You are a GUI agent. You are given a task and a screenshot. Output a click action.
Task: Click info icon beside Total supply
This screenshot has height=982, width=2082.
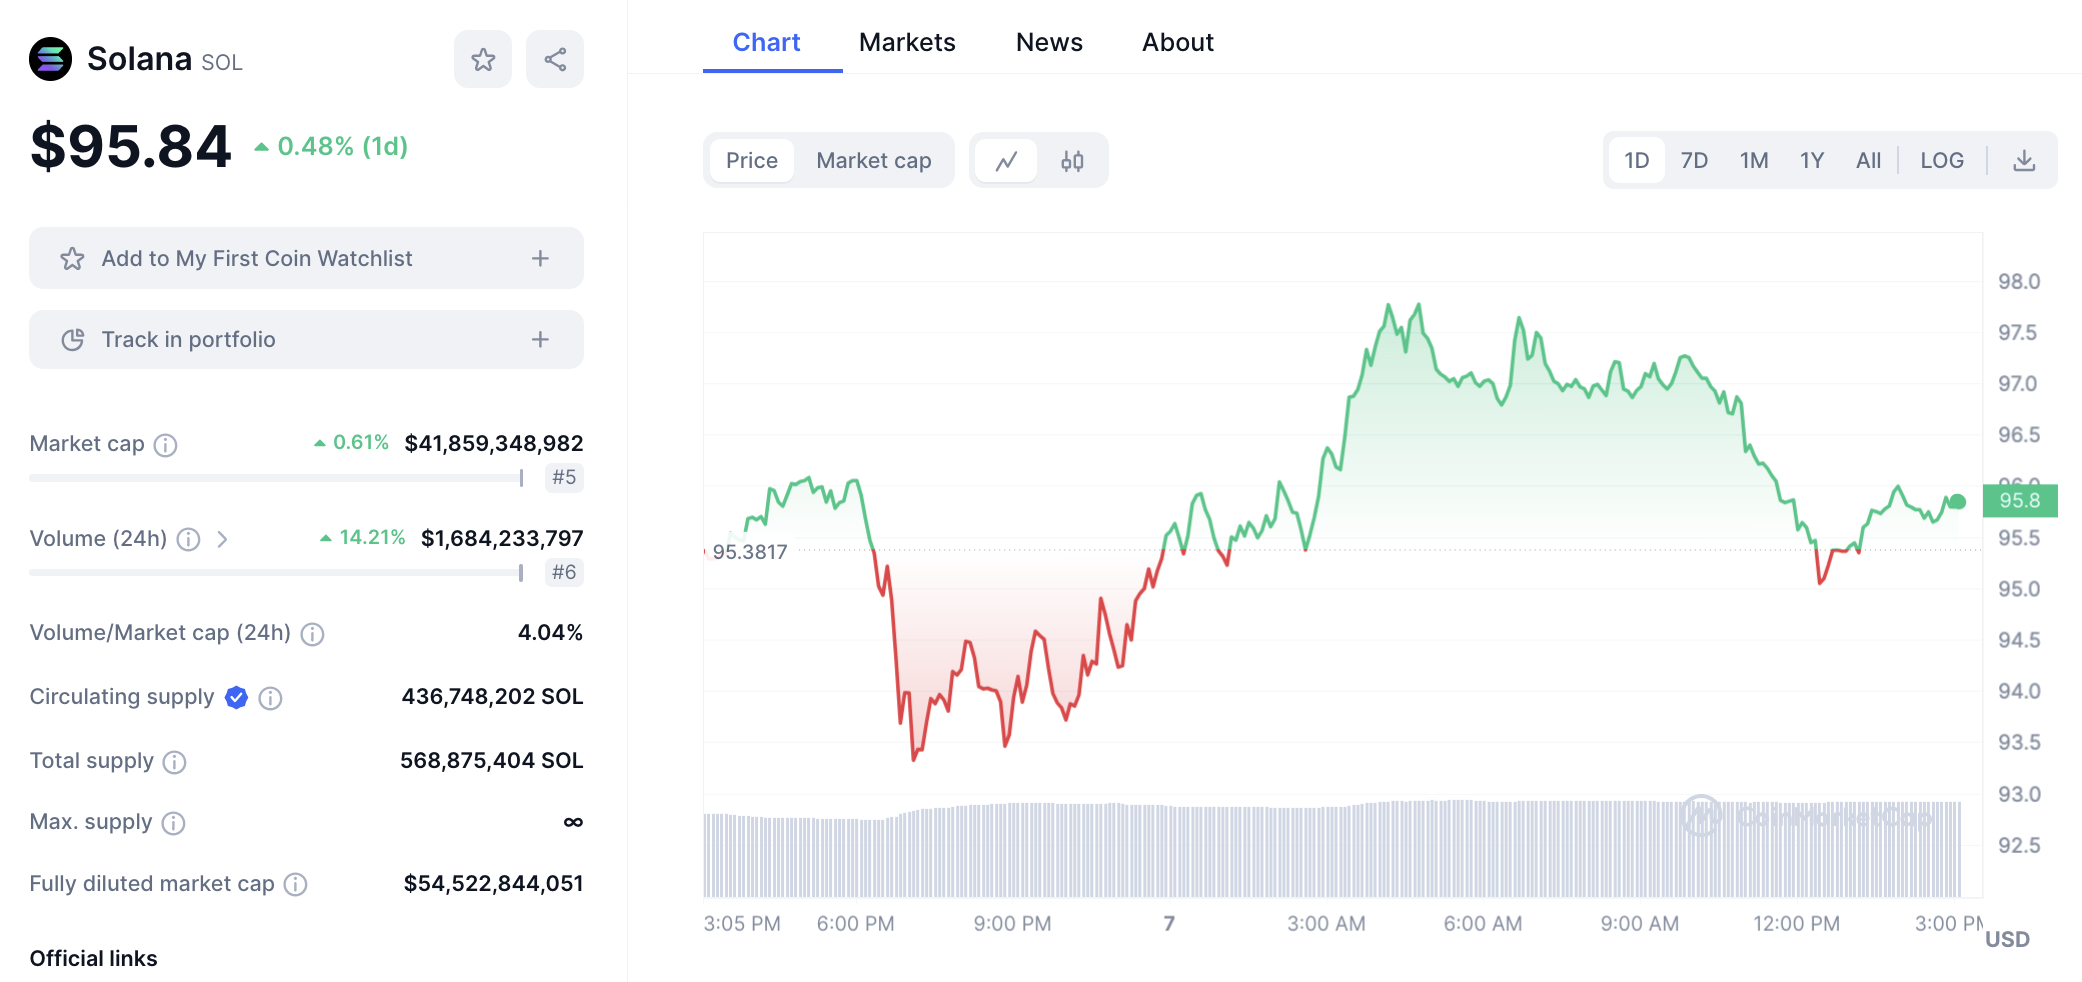175,763
